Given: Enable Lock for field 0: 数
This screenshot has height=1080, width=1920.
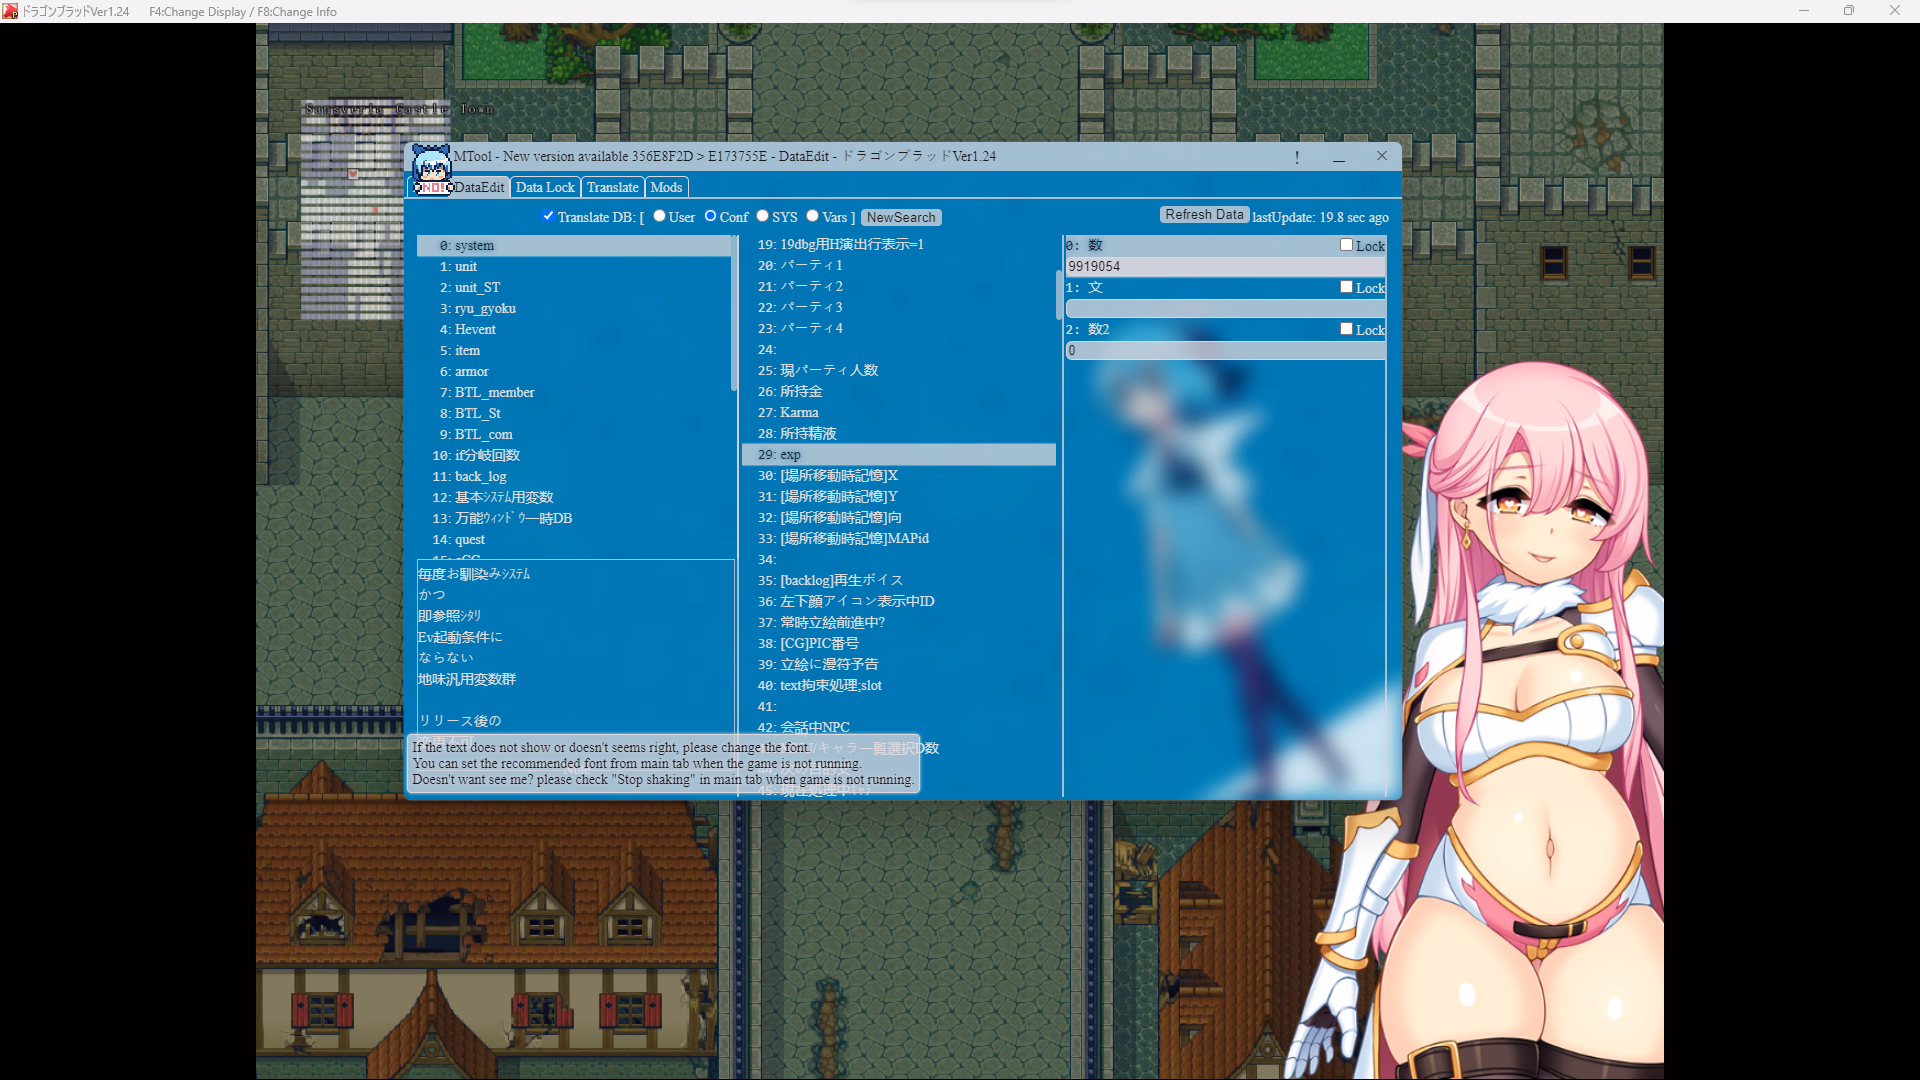Looking at the screenshot, I should [1346, 245].
